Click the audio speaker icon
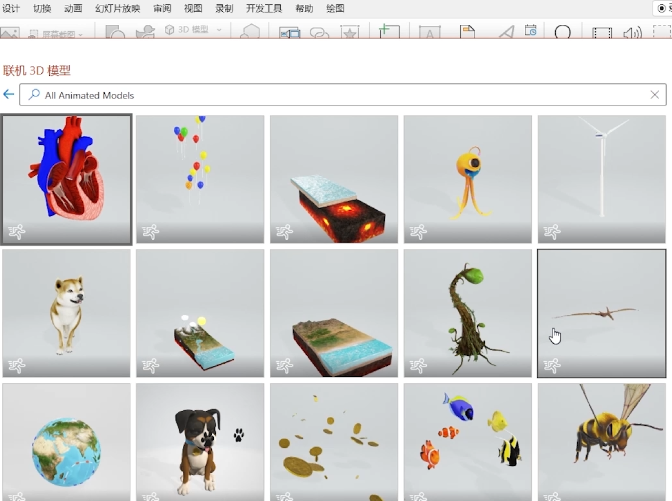This screenshot has width=672, height=501. tap(632, 33)
